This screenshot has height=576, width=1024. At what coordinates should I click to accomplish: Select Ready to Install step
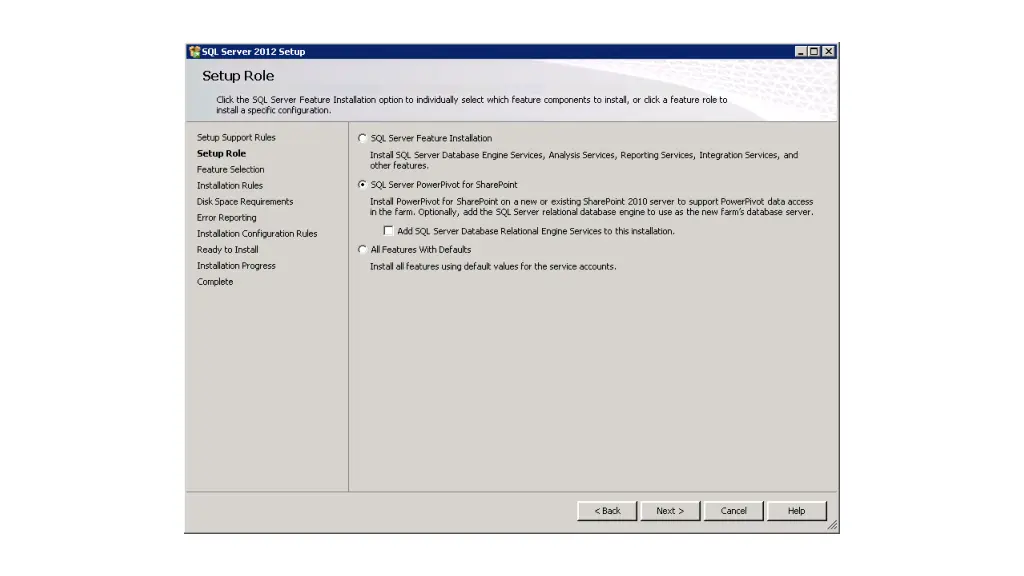click(227, 250)
